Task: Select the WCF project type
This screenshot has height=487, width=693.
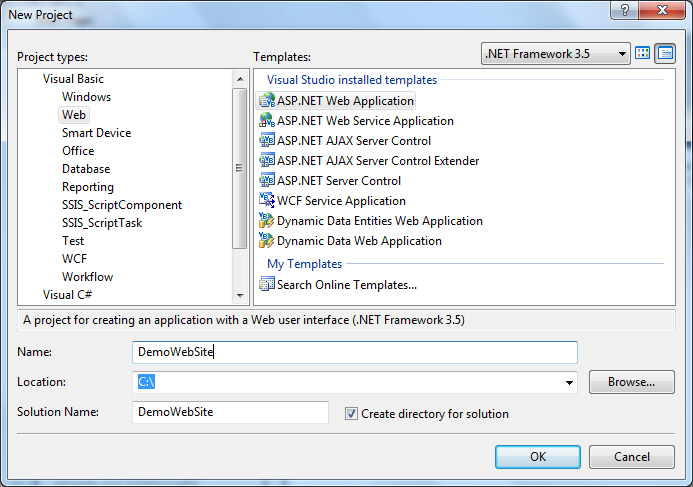Action: 74,259
